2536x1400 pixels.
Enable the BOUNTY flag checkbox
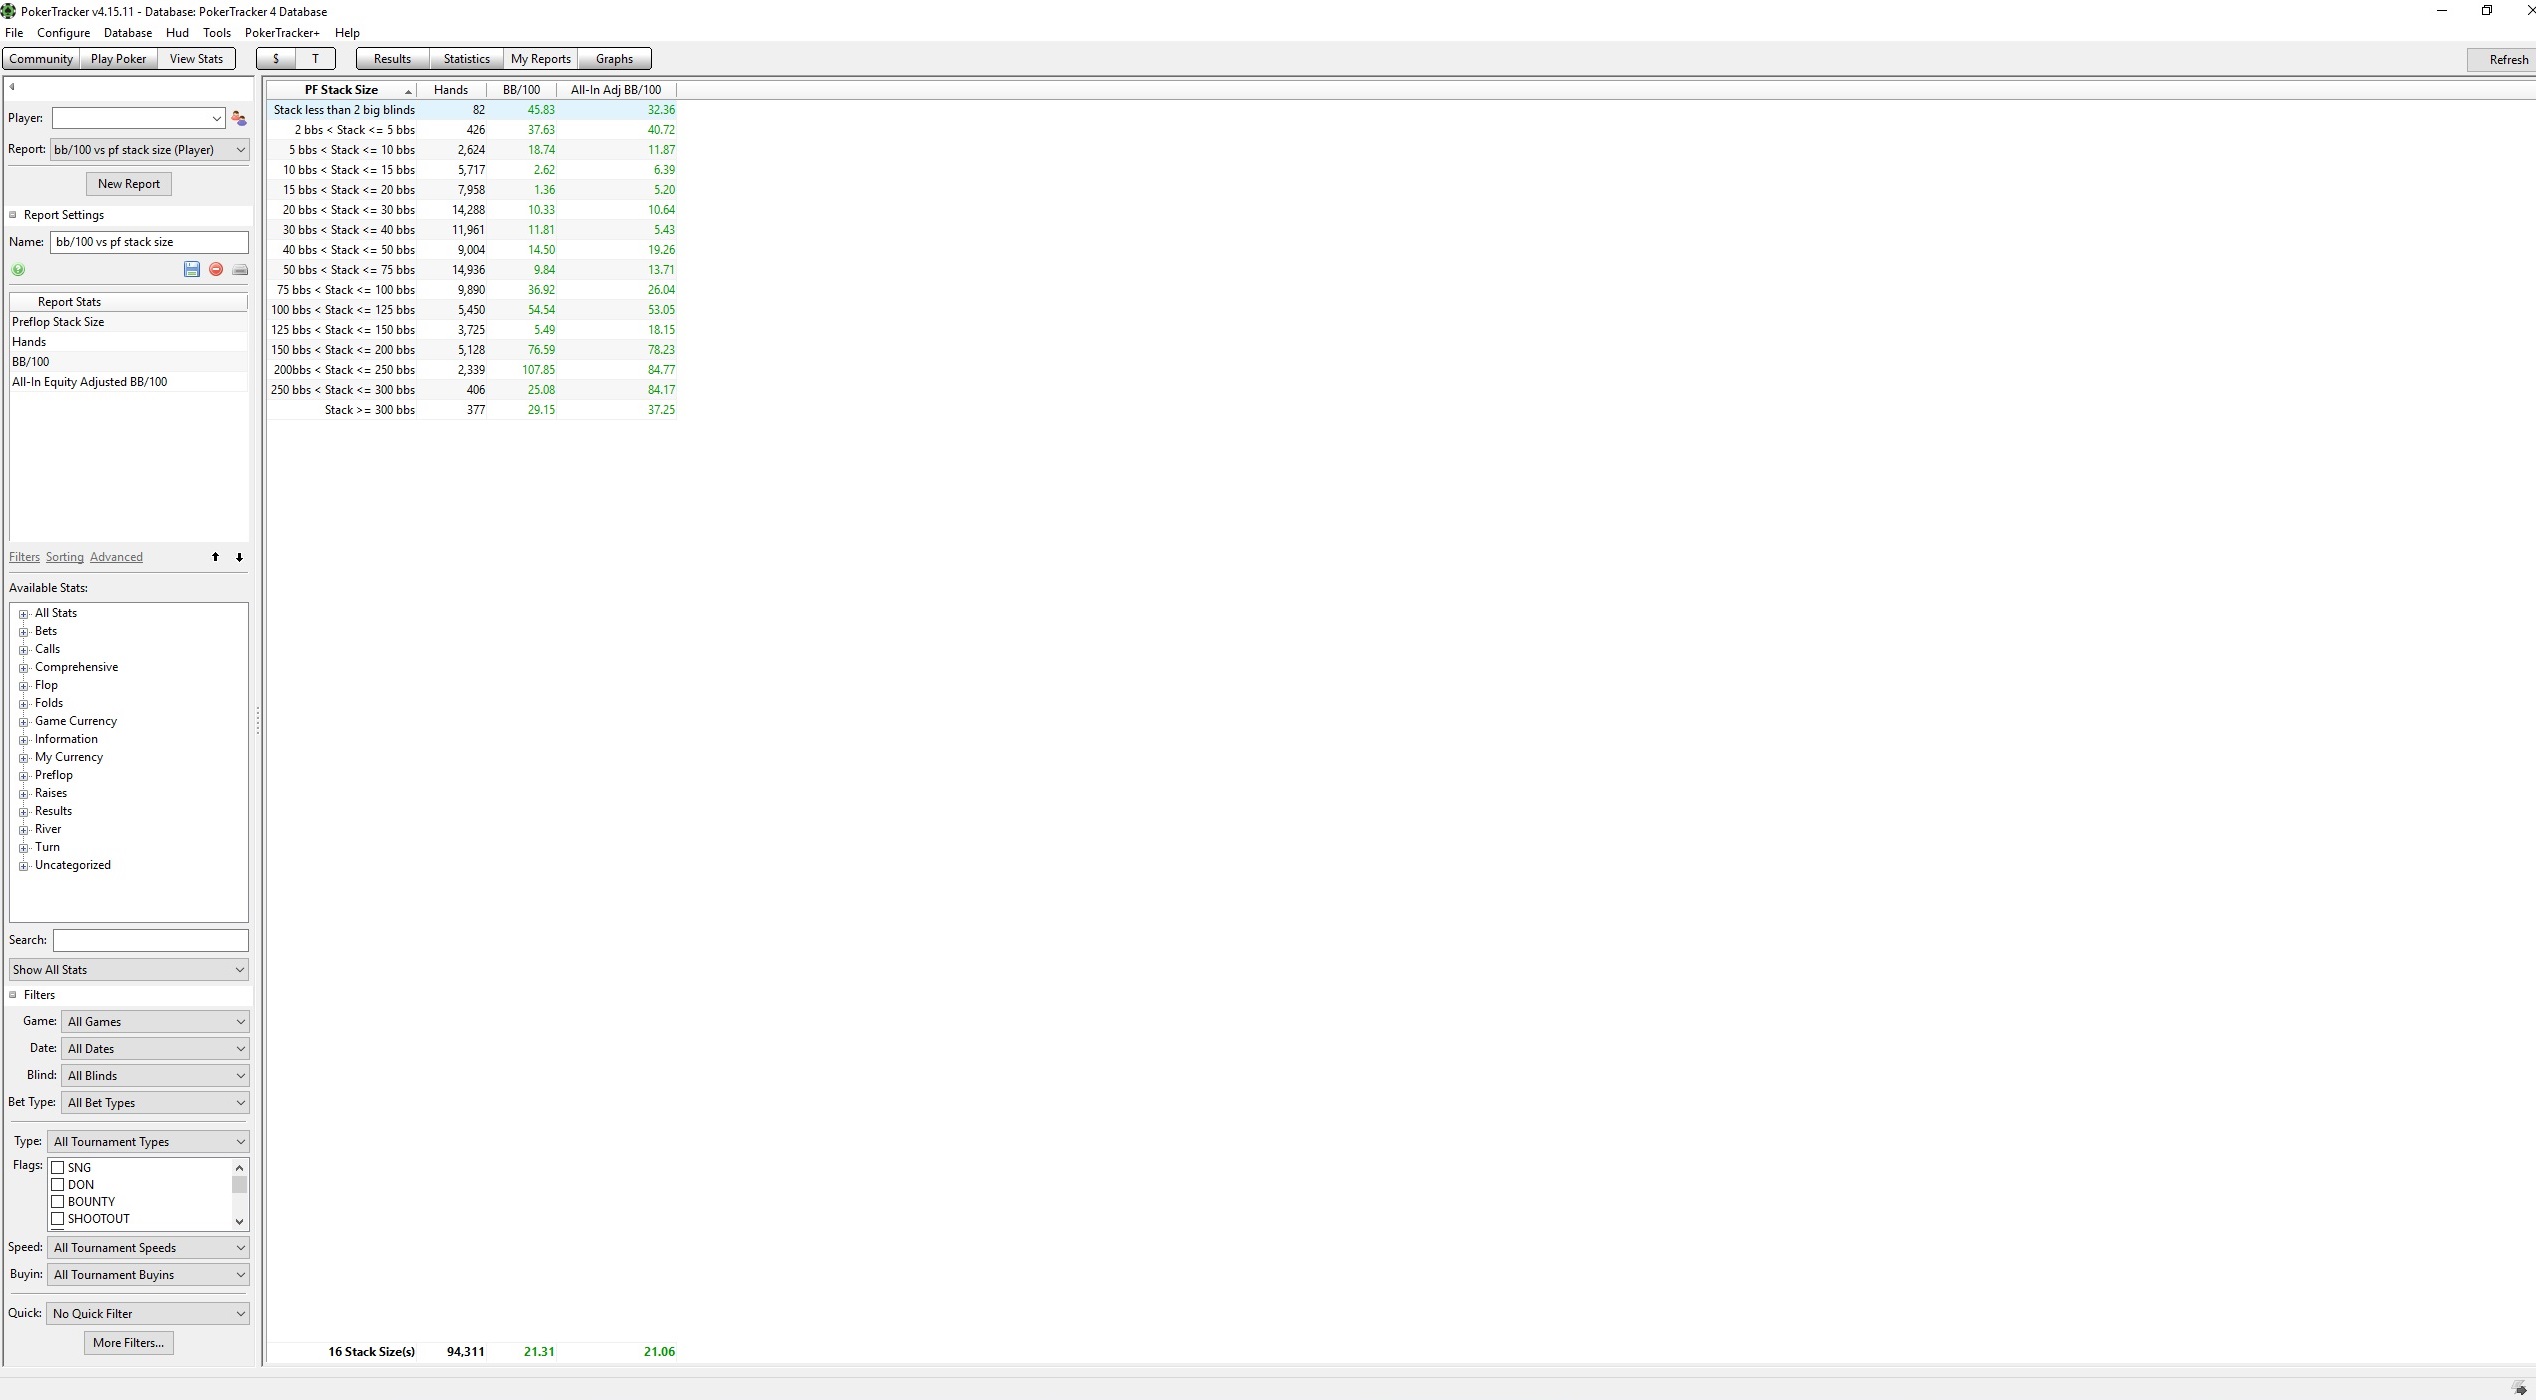[x=58, y=1202]
